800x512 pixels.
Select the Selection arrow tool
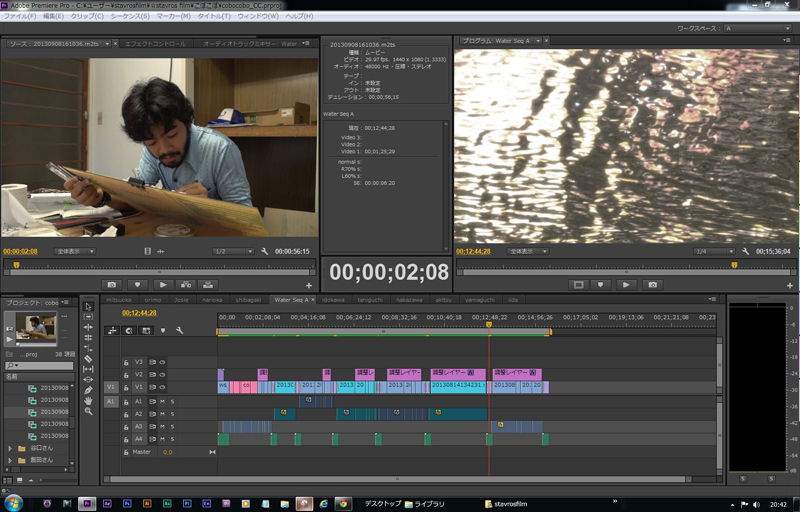pyautogui.click(x=88, y=306)
